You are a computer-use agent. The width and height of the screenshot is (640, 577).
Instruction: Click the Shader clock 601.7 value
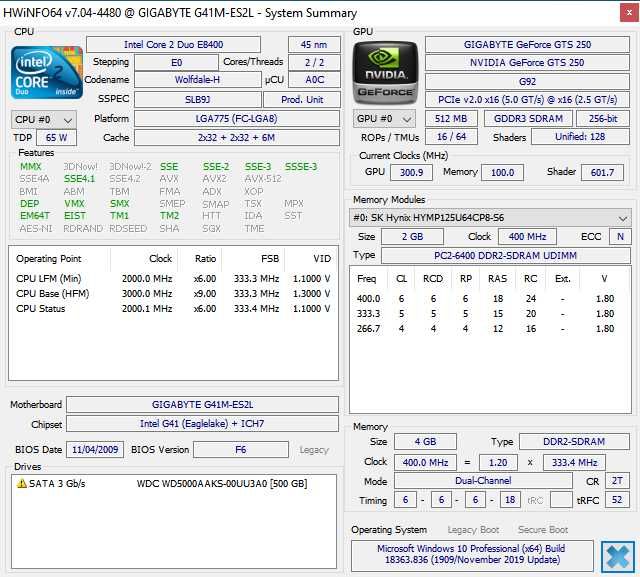(602, 173)
